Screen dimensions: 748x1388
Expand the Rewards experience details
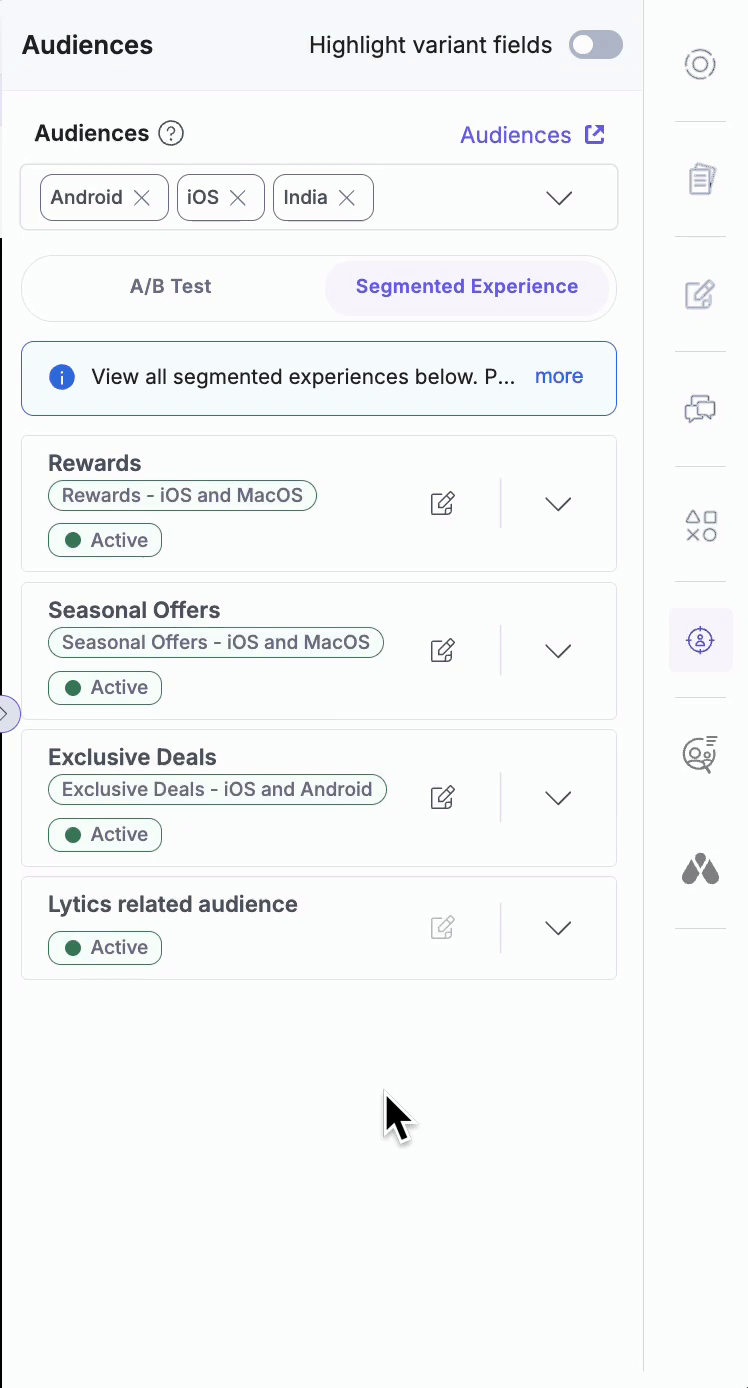558,503
